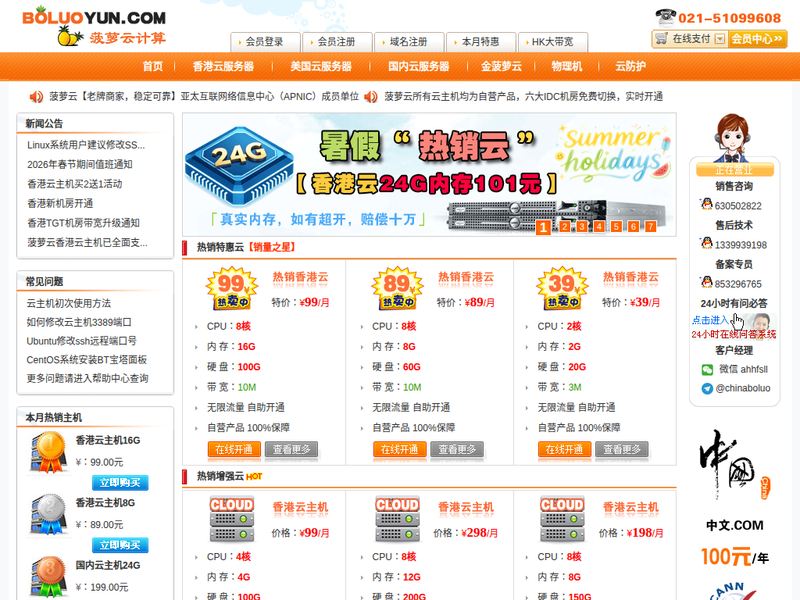800x600 pixels.
Task: Click 查看更多 for the ¥39/月 plan
Action: (621, 449)
